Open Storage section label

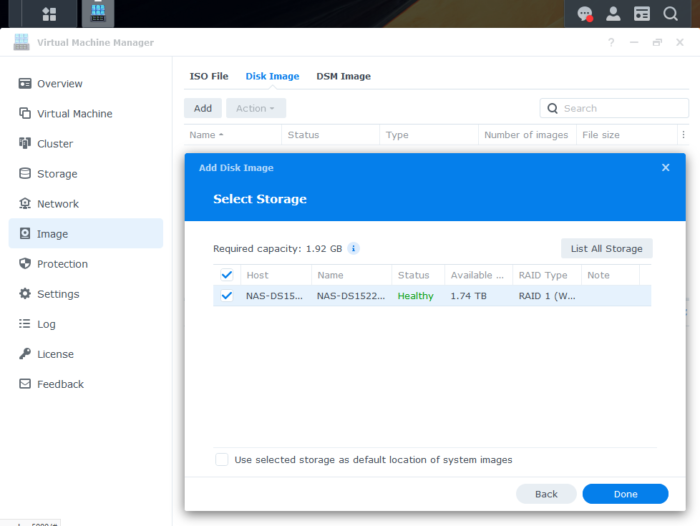tap(57, 174)
